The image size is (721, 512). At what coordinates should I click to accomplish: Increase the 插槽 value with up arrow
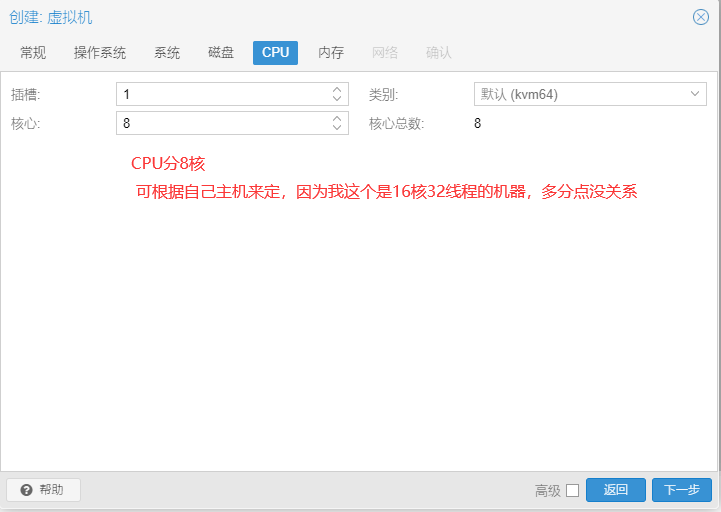click(337, 89)
